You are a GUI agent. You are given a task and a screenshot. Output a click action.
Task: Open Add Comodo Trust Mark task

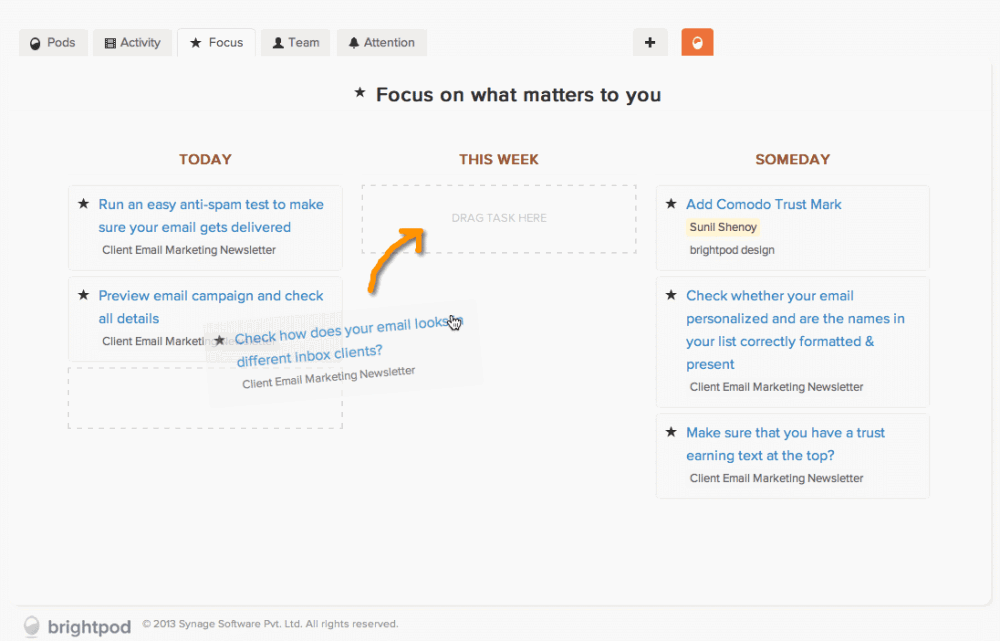tap(763, 204)
